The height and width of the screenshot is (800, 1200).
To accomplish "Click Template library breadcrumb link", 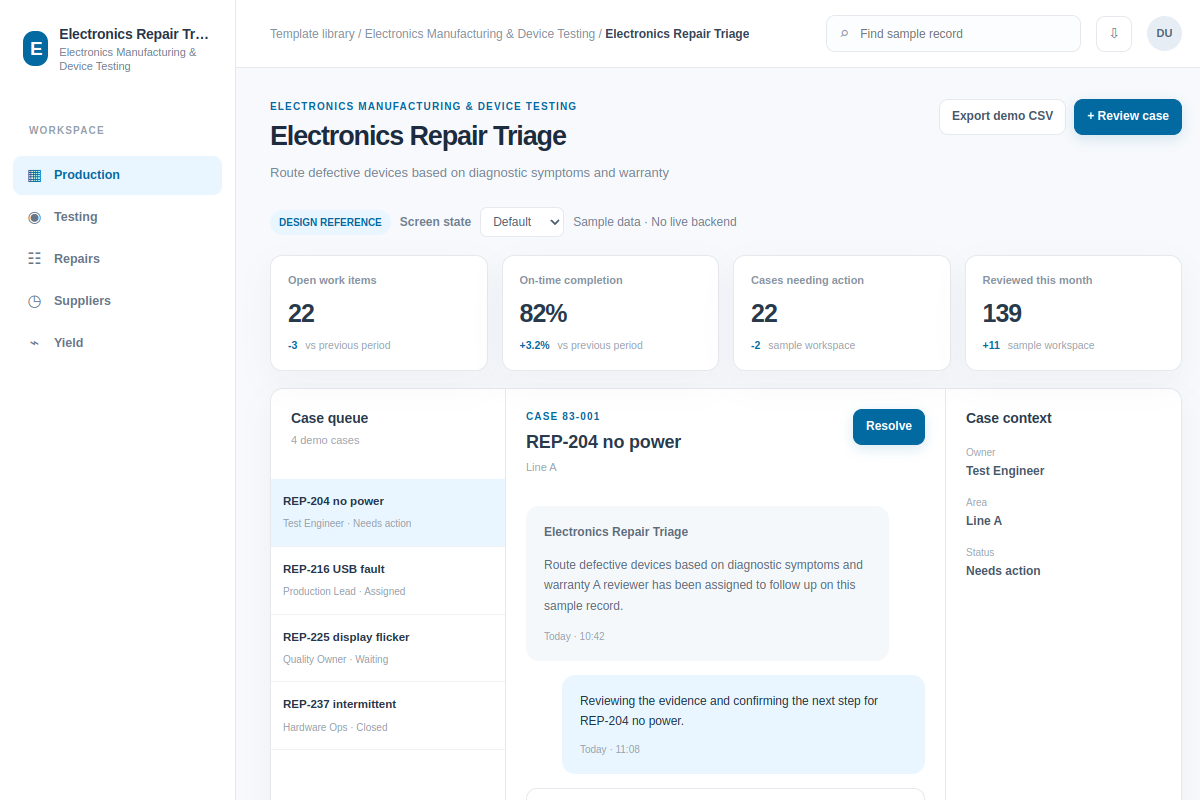I will (312, 34).
